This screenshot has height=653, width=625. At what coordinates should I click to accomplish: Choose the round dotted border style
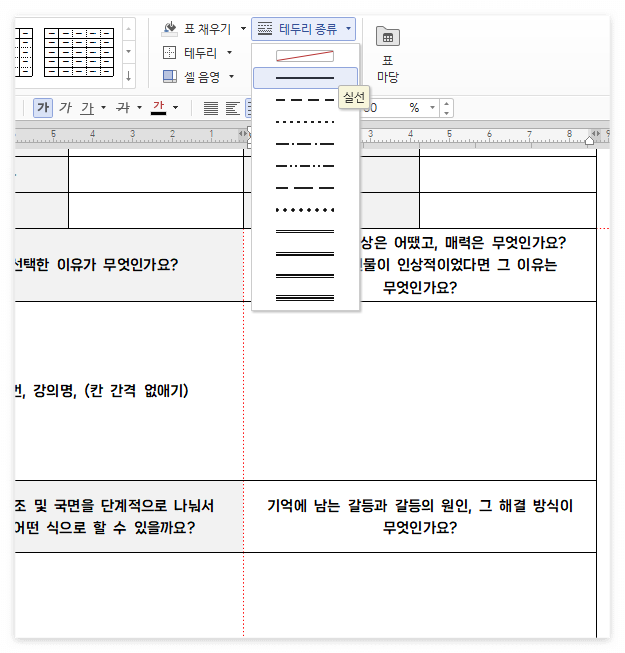click(x=305, y=210)
